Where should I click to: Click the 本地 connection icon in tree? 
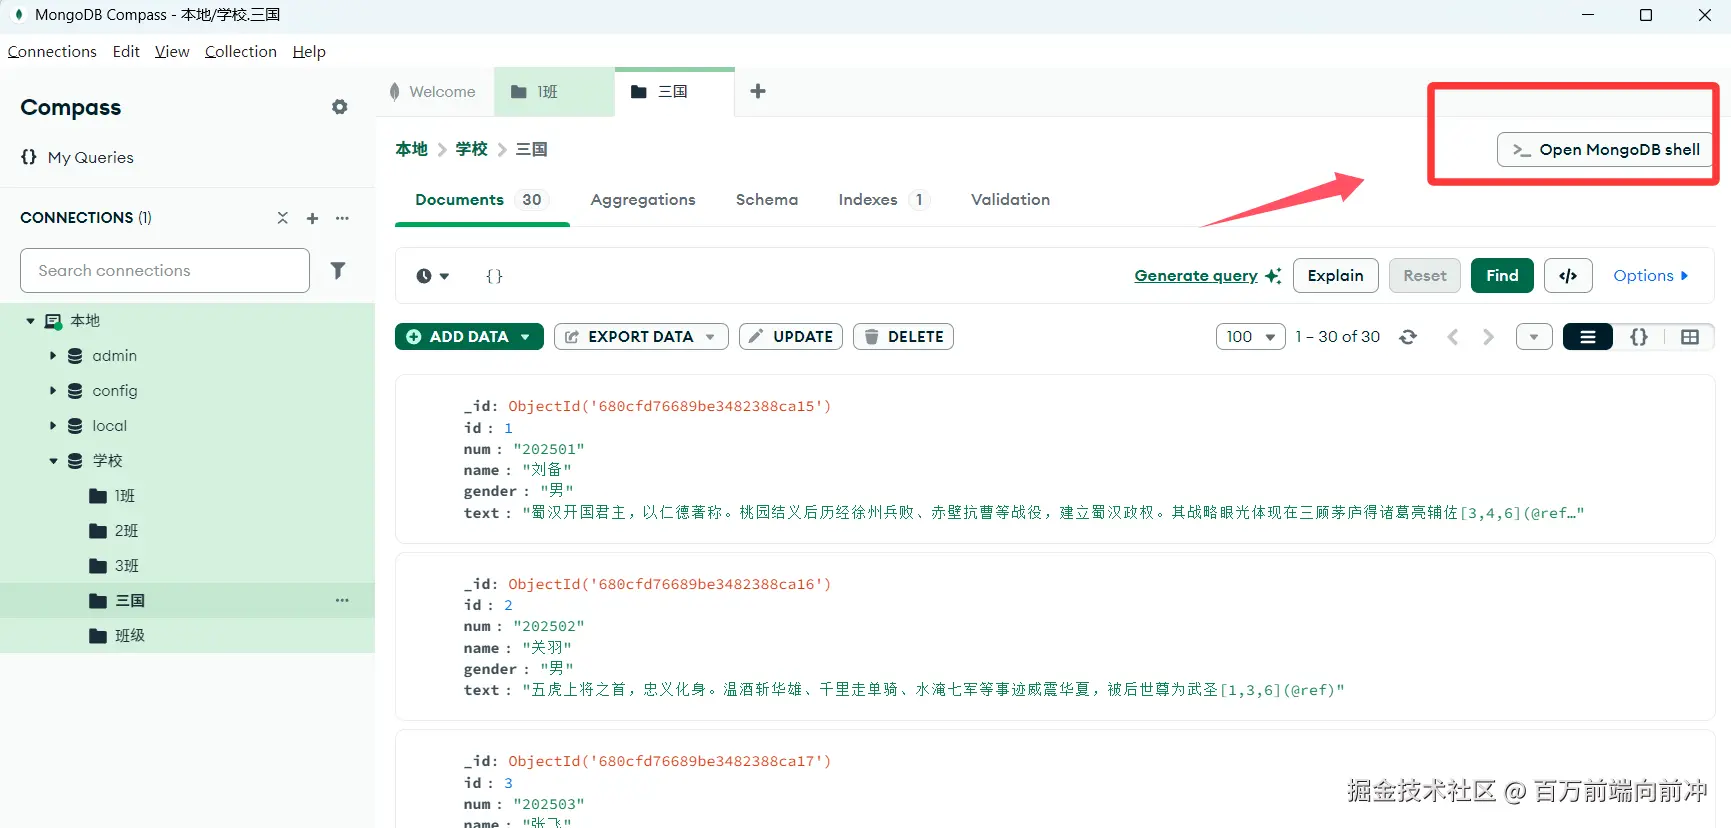(53, 321)
